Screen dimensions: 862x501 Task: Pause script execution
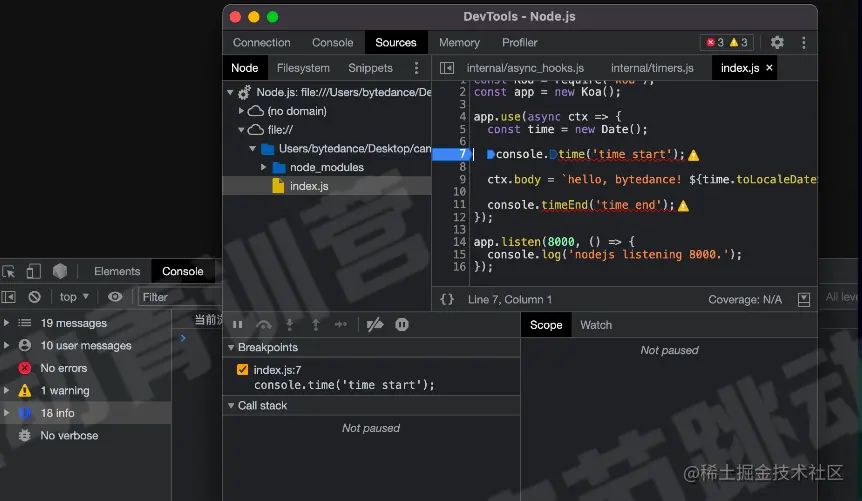click(237, 324)
